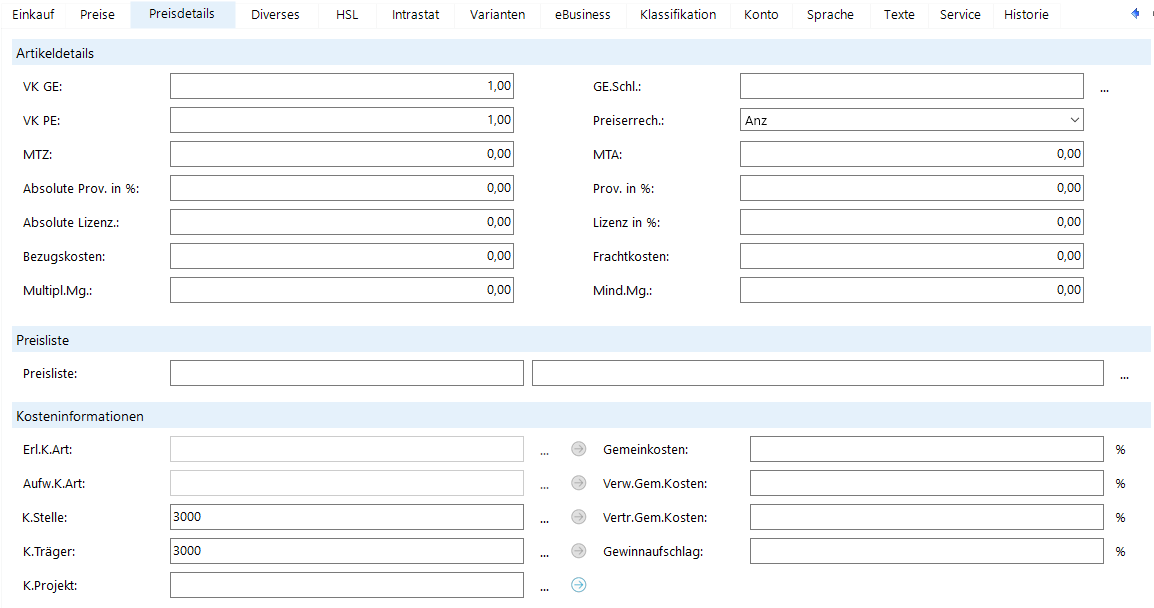1154x608 pixels.
Task: Switch to the HSL tab
Action: pyautogui.click(x=347, y=15)
